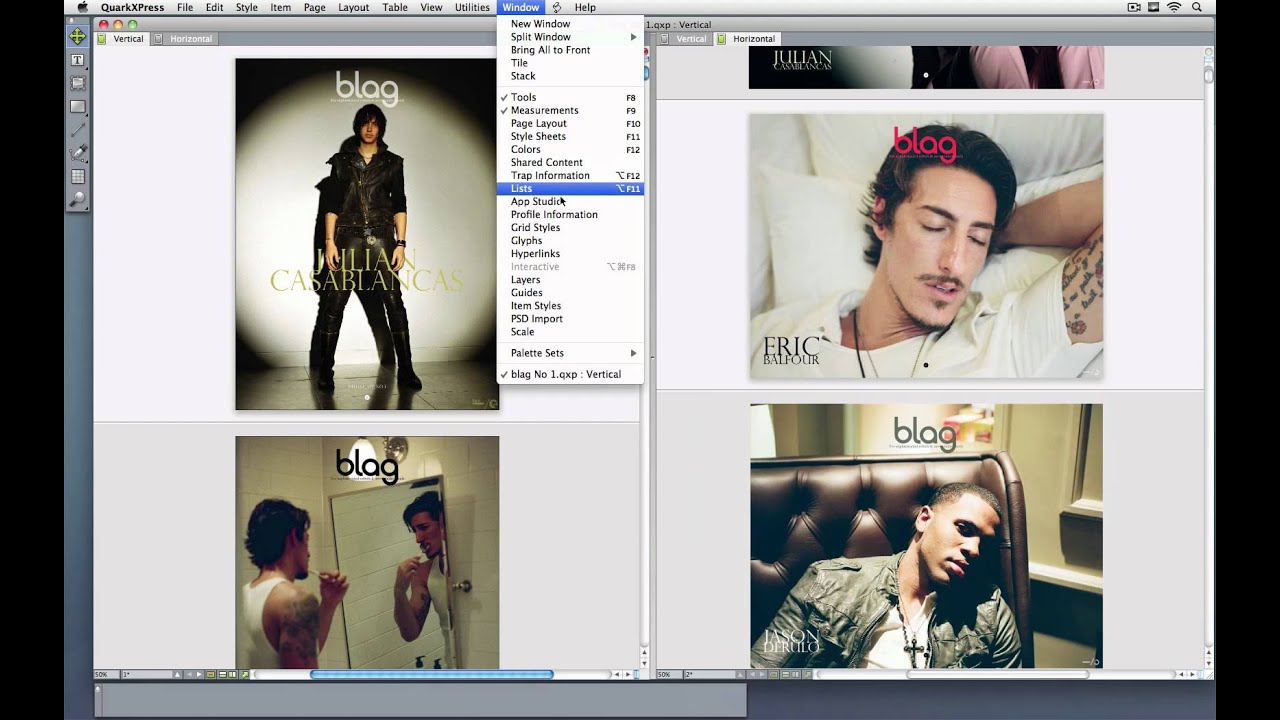
Task: Open left window's page number field
Action: click(x=146, y=674)
